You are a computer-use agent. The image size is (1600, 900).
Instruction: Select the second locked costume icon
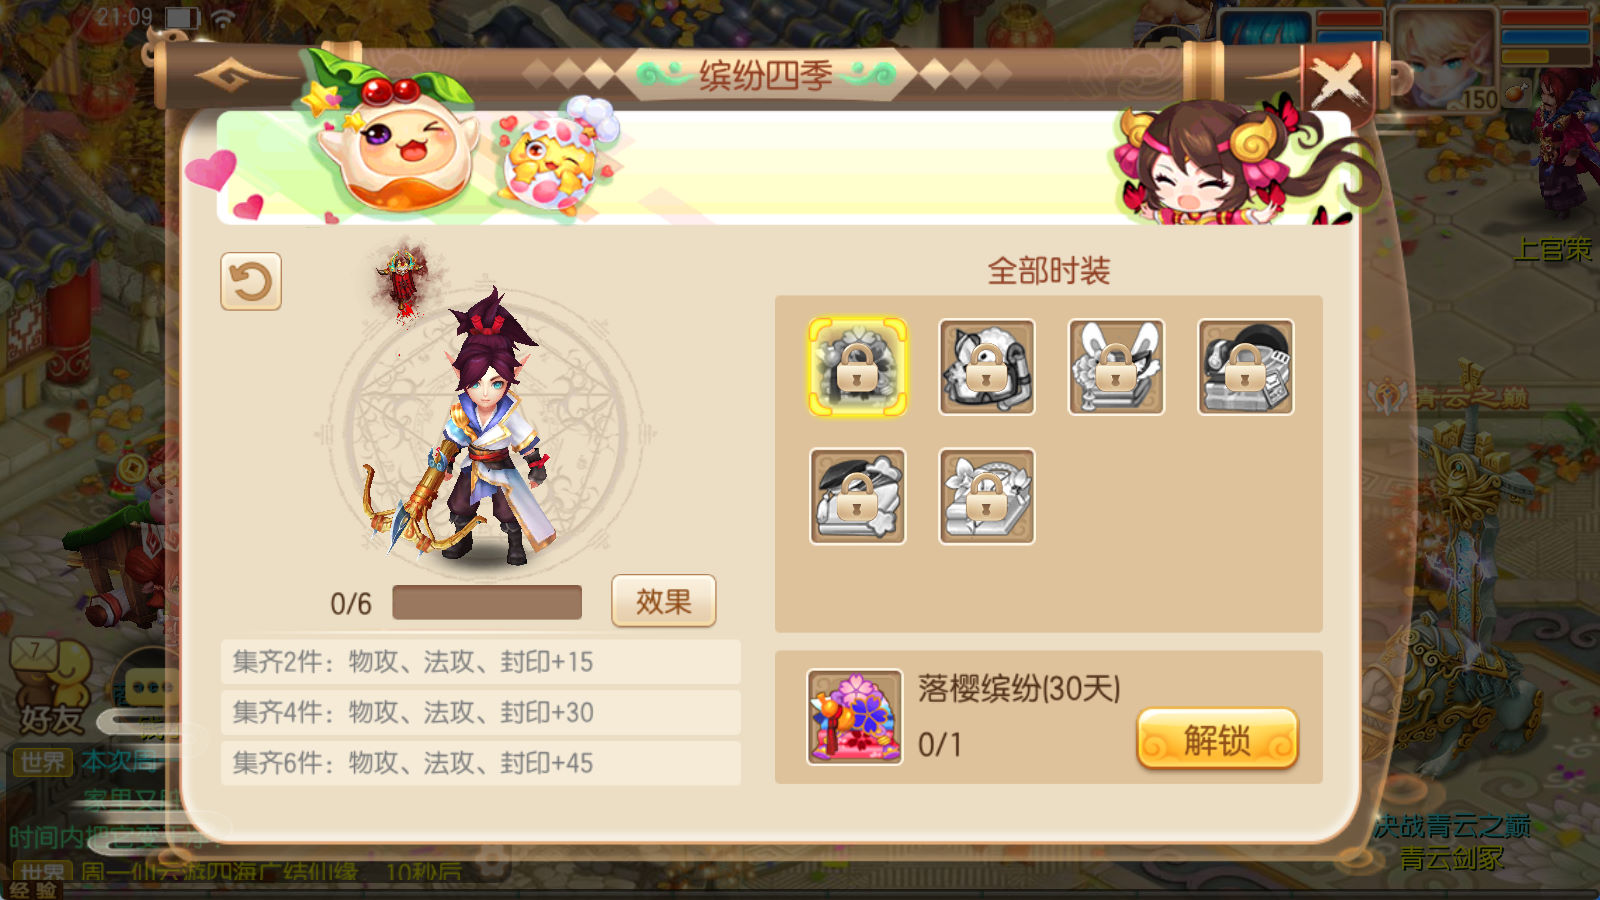tap(987, 367)
